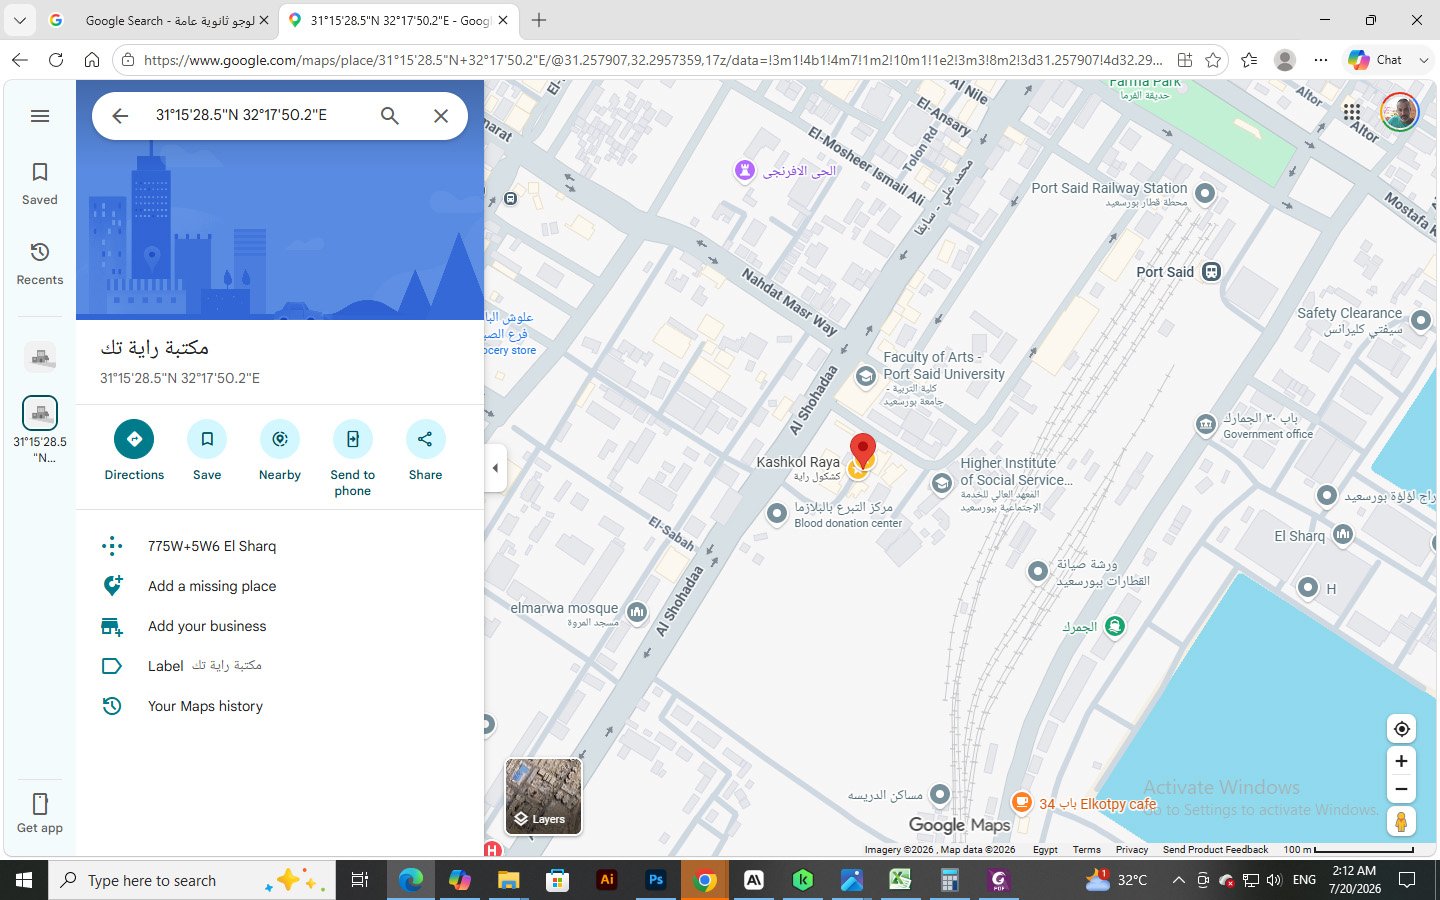Open the Google Maps hamburger menu

tap(40, 116)
